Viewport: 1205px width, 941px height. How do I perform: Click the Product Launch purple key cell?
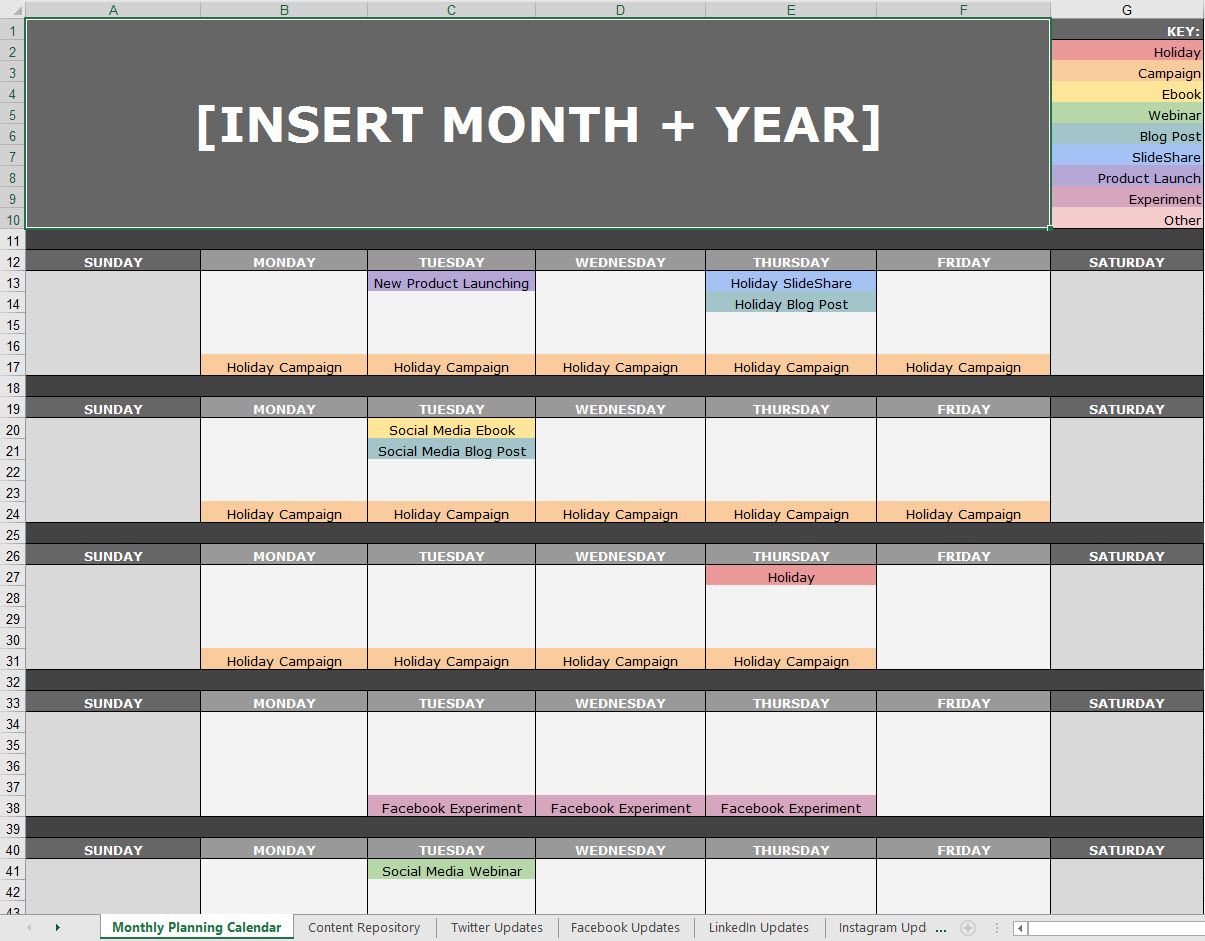pyautogui.click(x=1126, y=178)
